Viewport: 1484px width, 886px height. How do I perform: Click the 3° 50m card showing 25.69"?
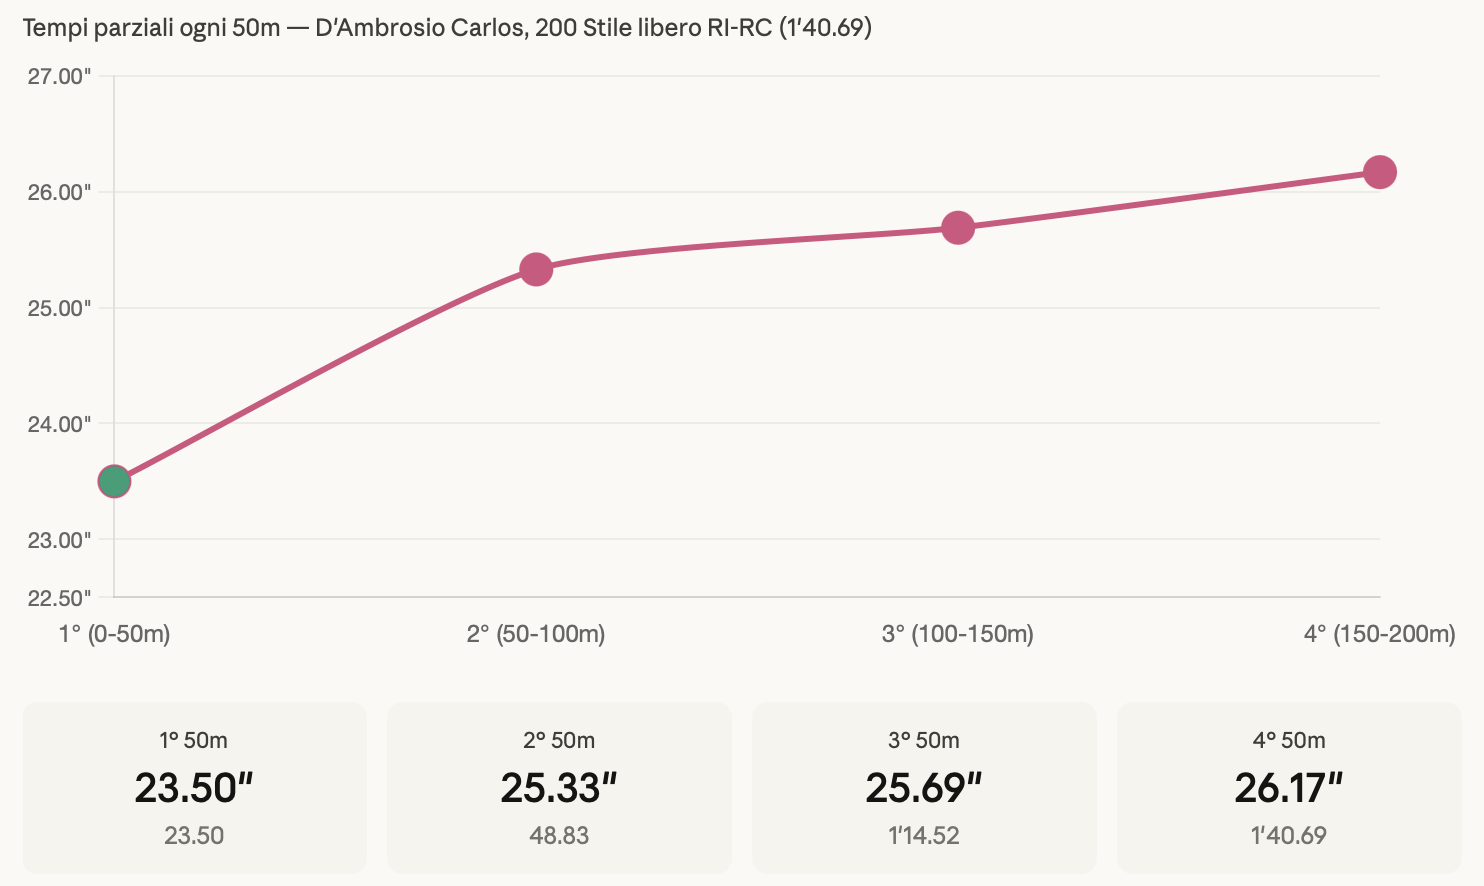pos(924,787)
